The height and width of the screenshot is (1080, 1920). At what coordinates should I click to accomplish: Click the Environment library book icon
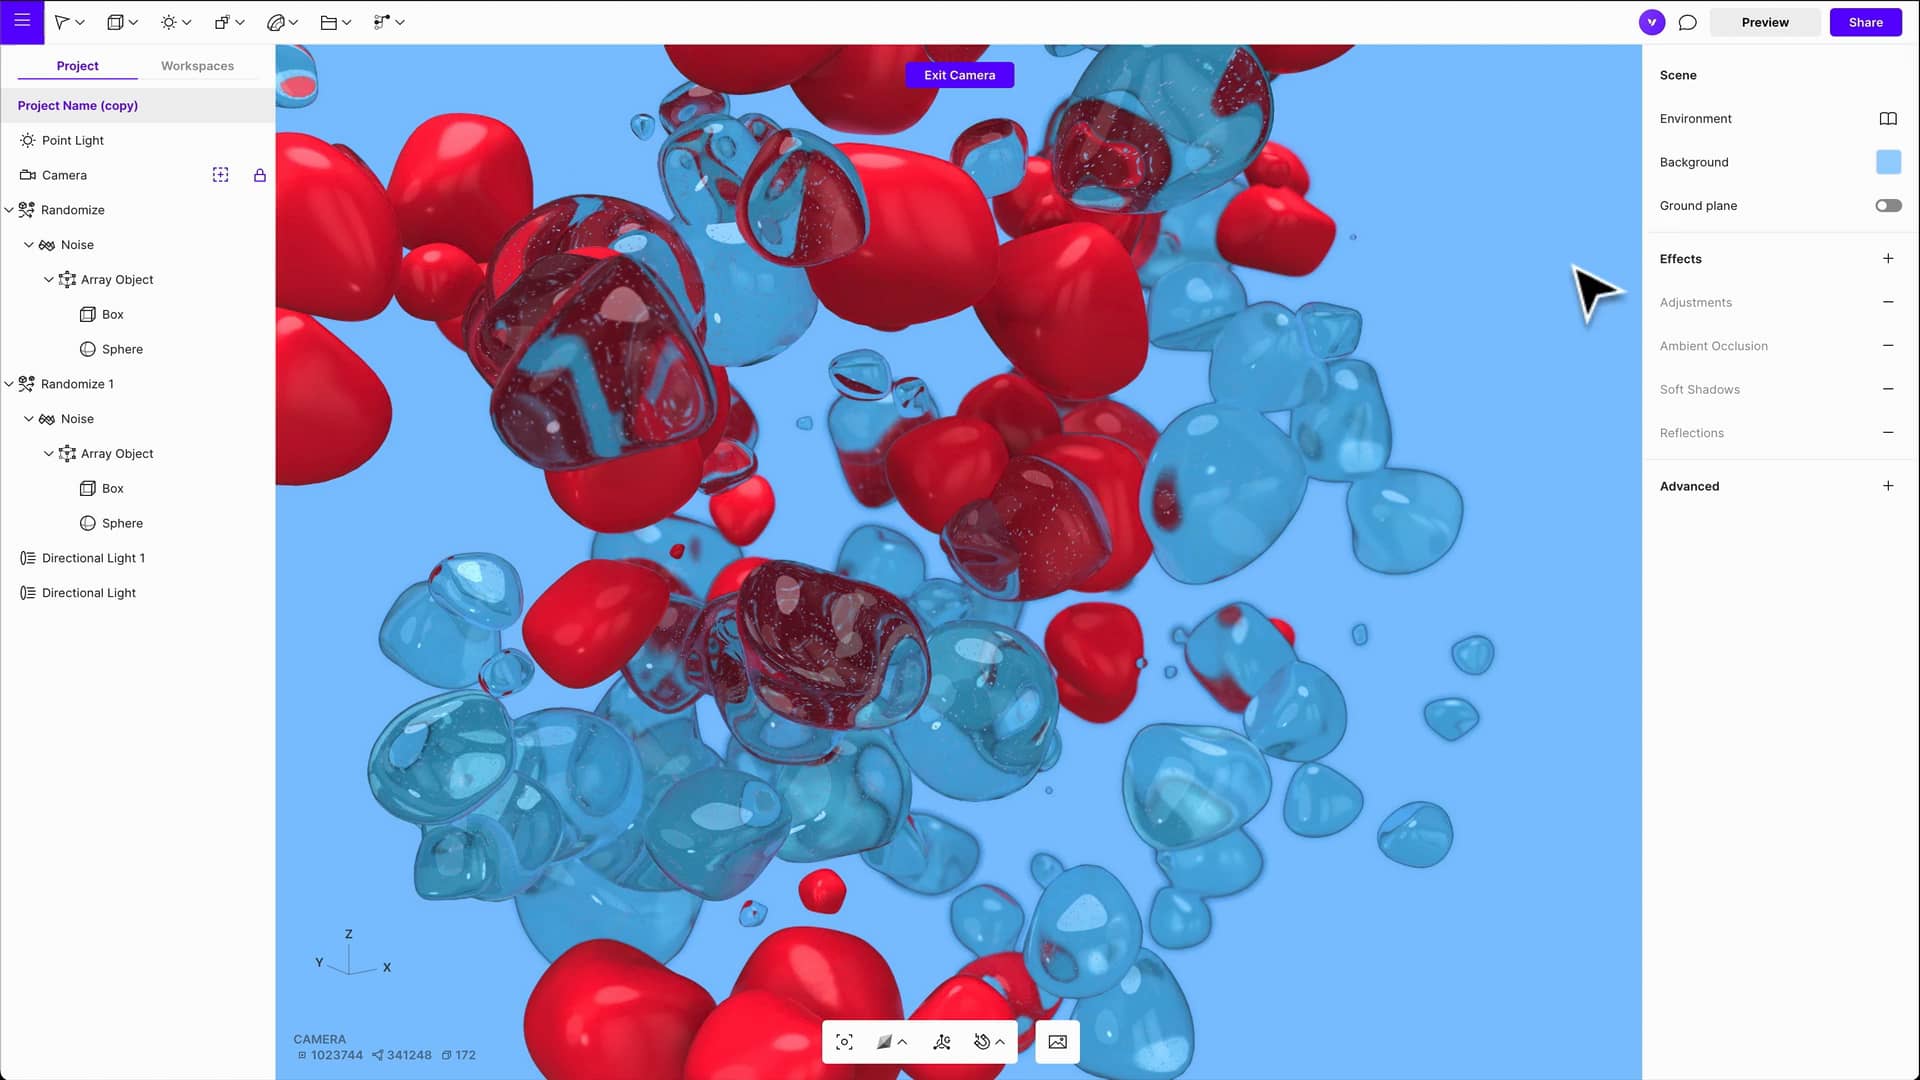click(1887, 119)
